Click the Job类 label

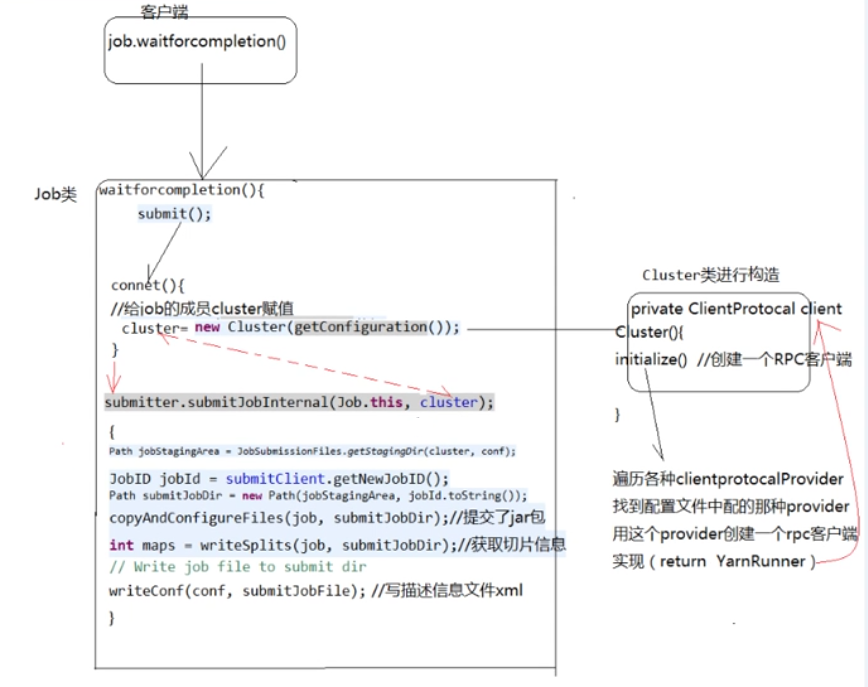[55, 194]
